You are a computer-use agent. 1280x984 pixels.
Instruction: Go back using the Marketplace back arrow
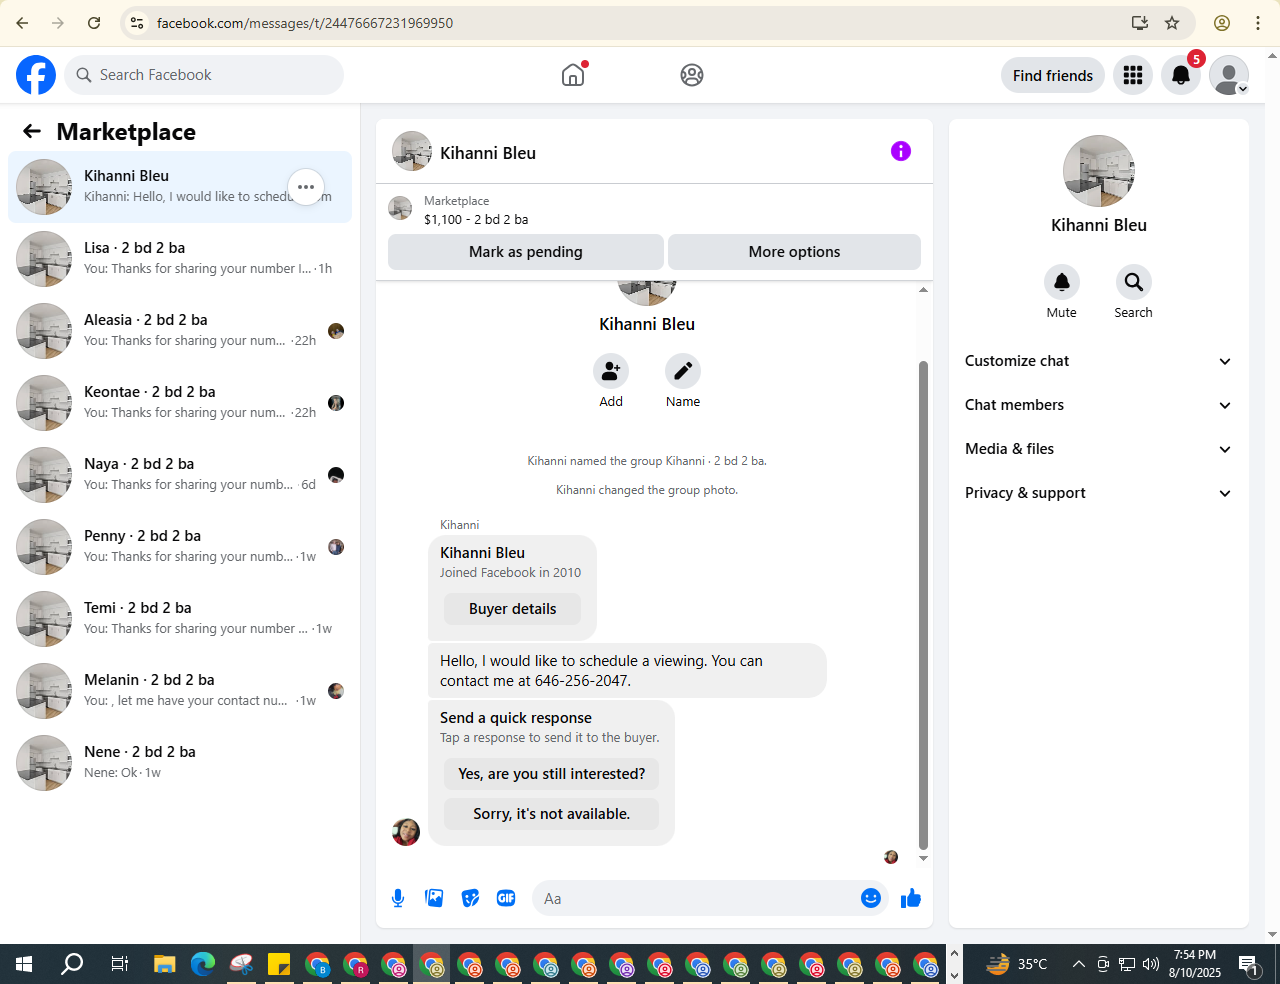point(32,131)
